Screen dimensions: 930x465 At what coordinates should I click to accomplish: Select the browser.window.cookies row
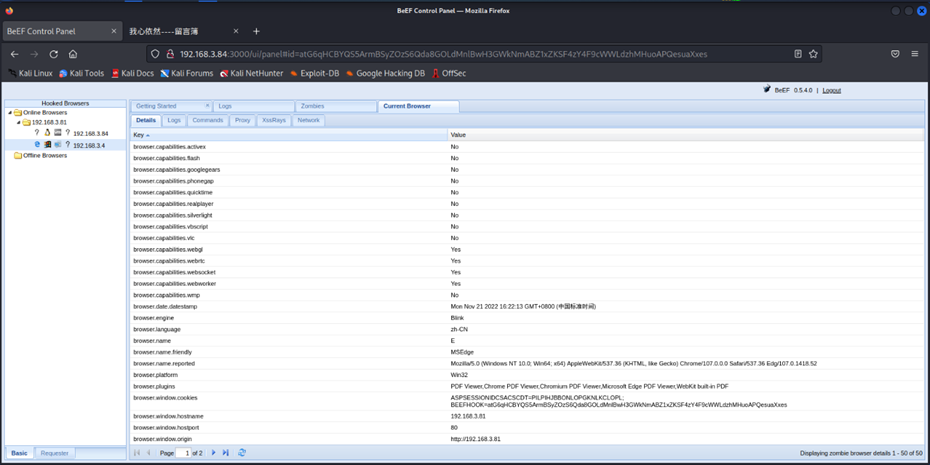pos(527,401)
